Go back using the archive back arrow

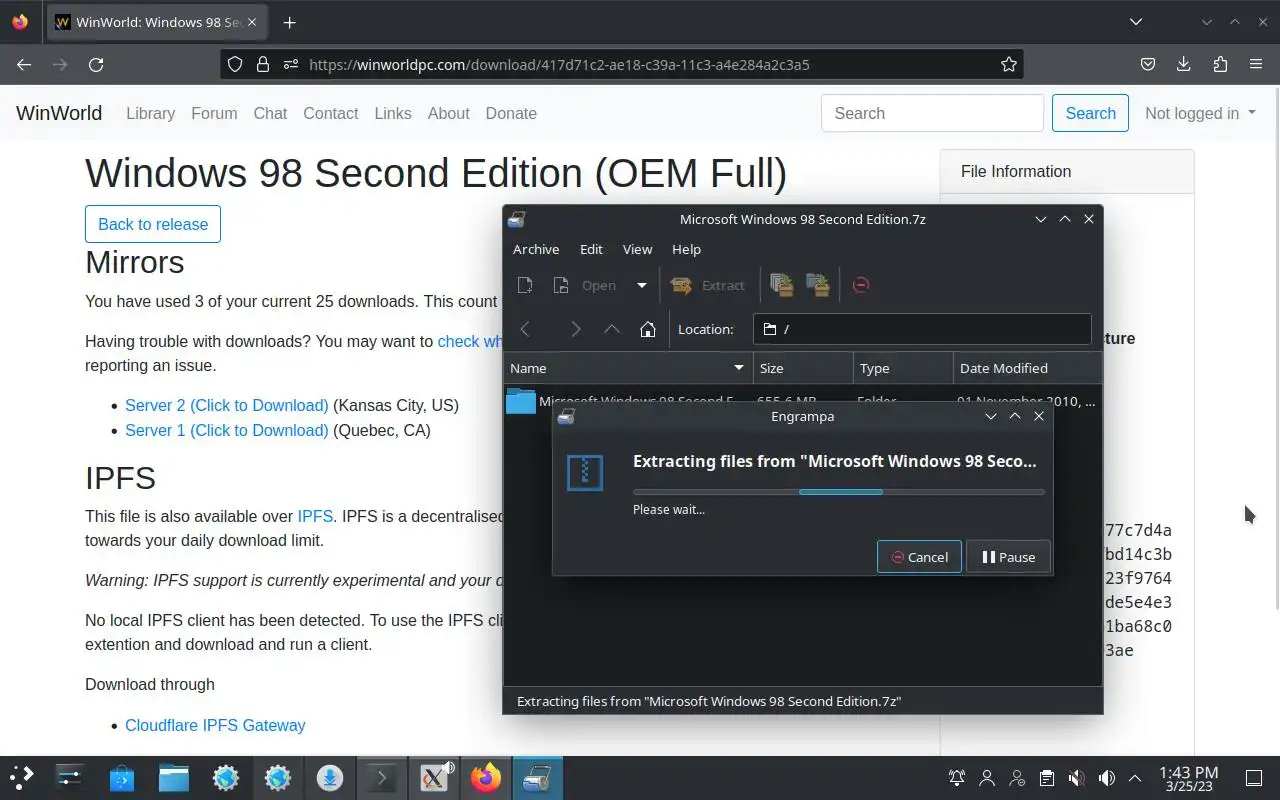click(525, 329)
